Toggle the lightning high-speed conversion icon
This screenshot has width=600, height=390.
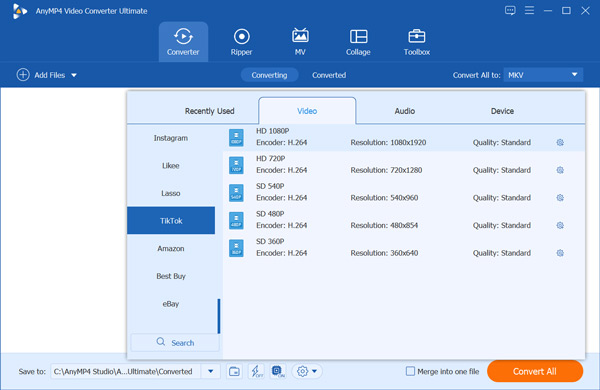click(256, 371)
